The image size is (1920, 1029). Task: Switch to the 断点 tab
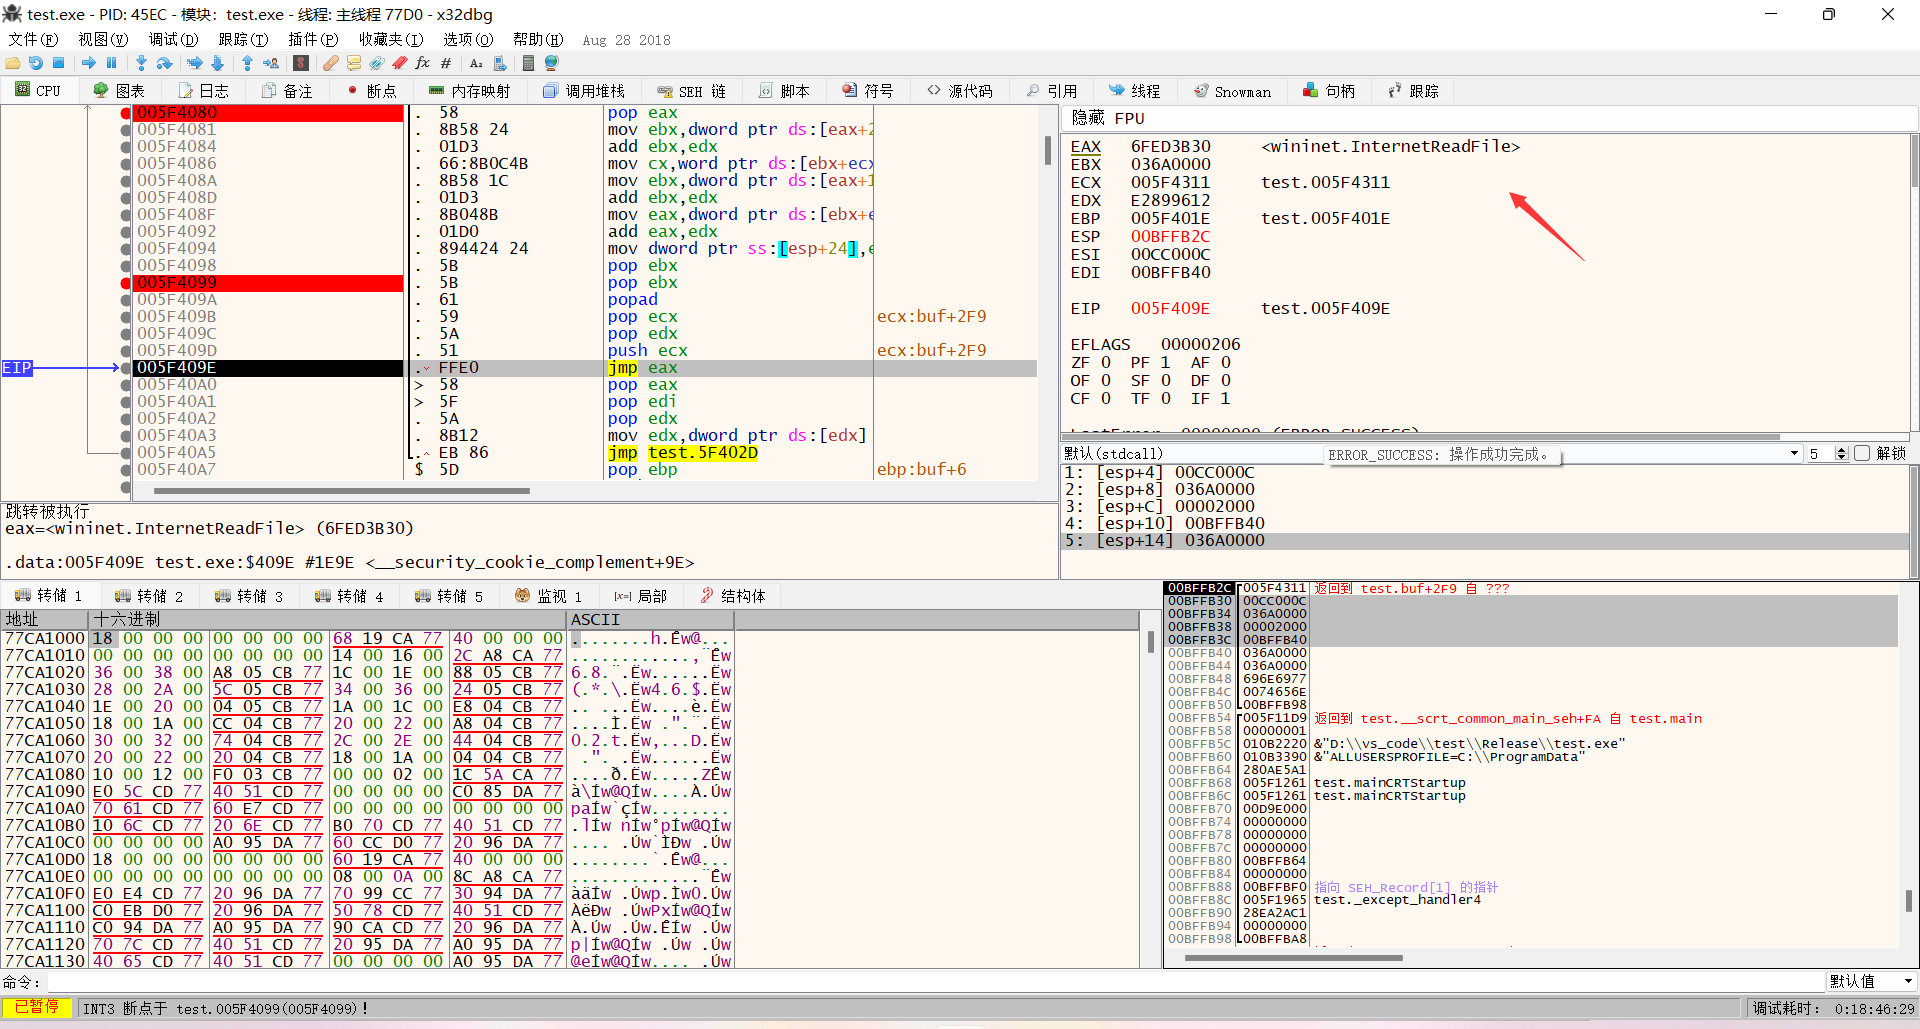click(x=371, y=91)
